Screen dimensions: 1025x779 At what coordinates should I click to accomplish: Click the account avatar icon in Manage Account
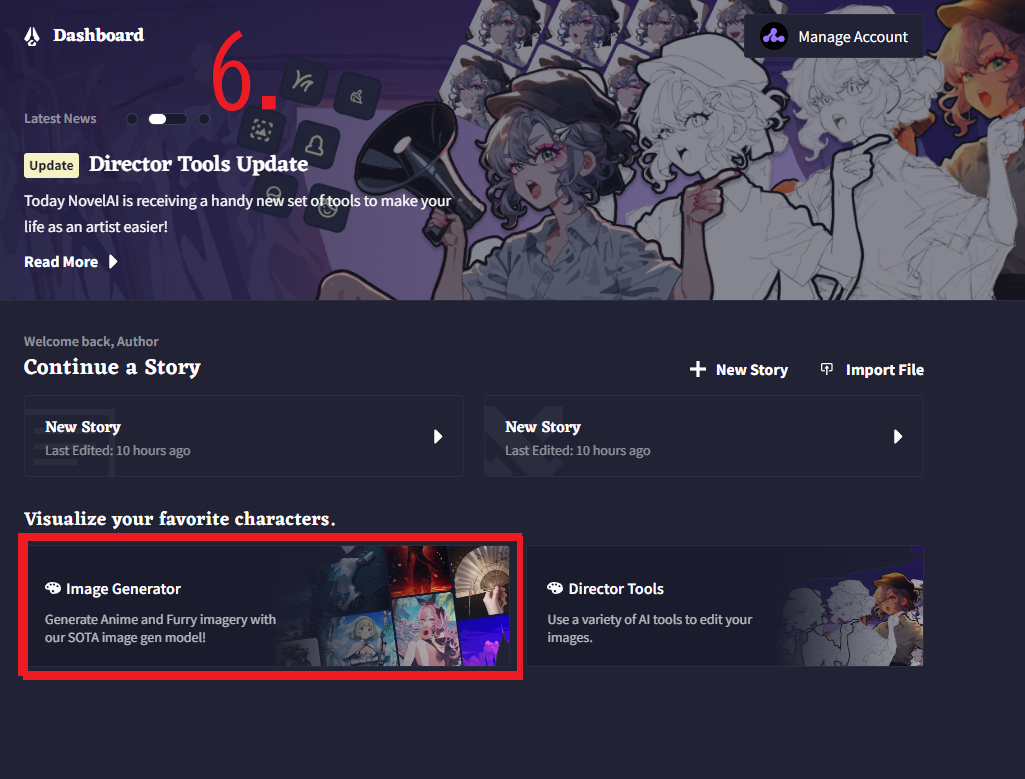pyautogui.click(x=774, y=37)
